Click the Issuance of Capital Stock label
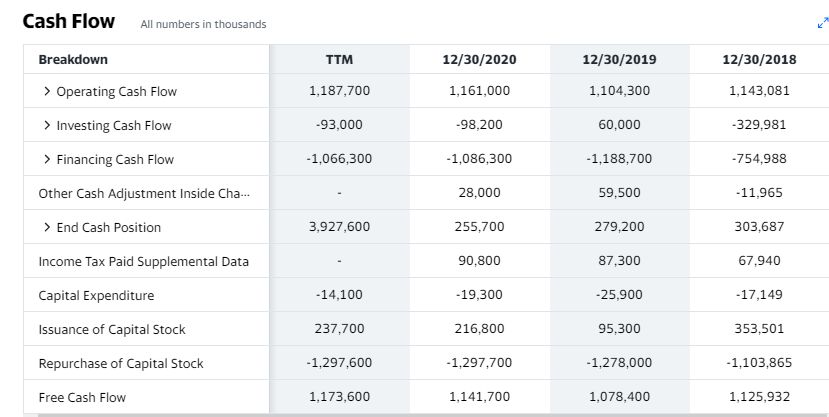 112,330
